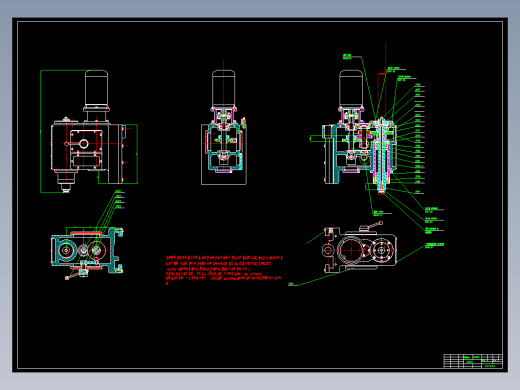Select the title block table in drawing corner

tap(473, 361)
